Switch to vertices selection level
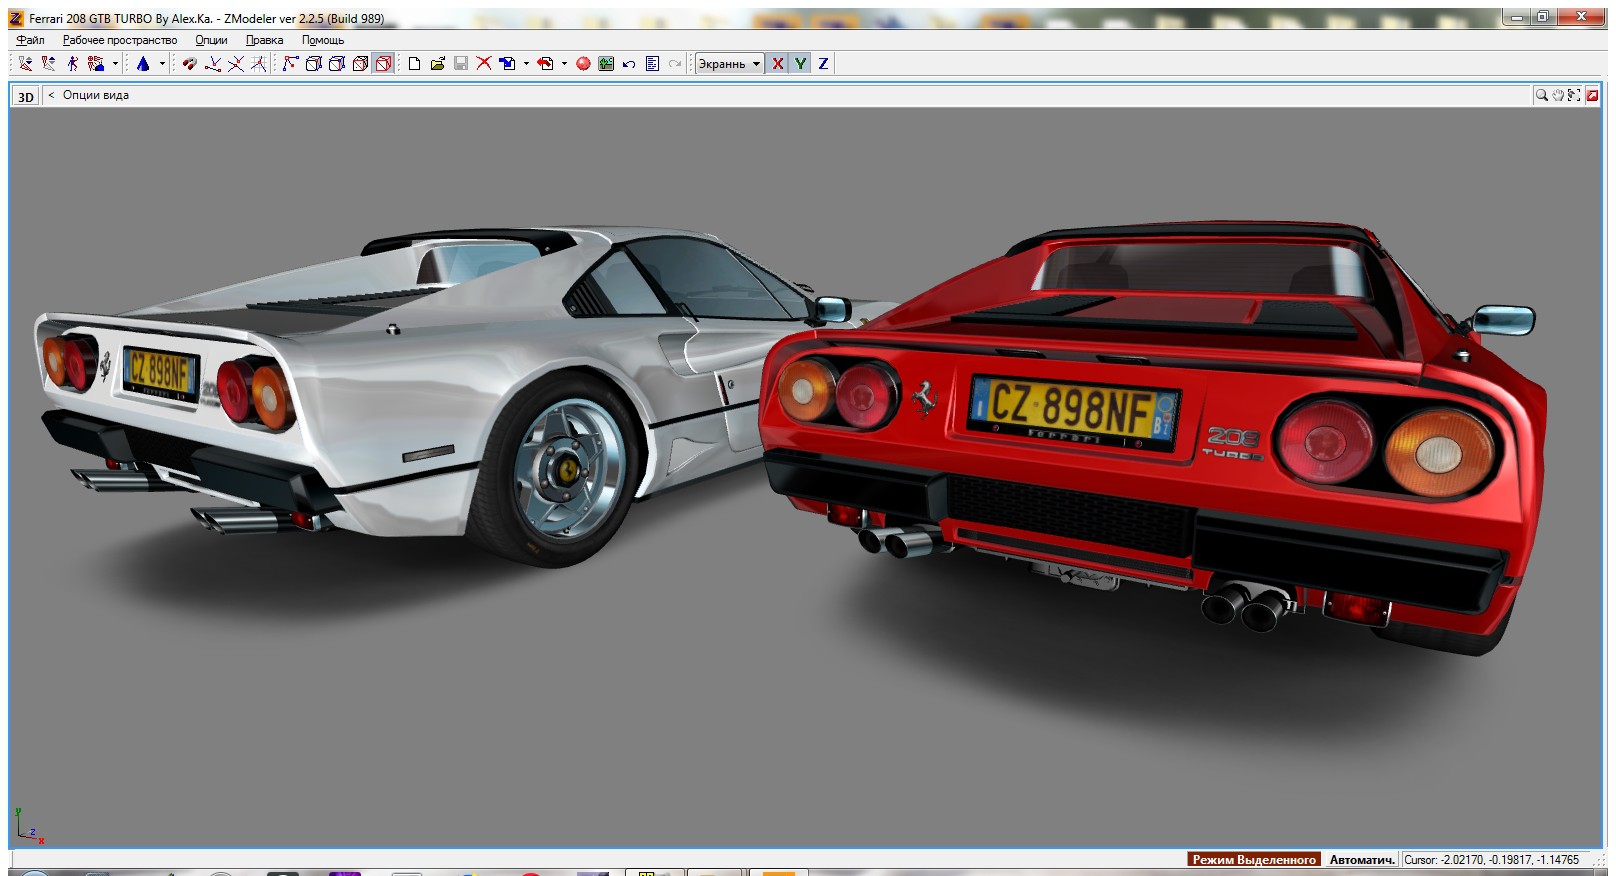The image size is (1616, 876). tap(290, 63)
